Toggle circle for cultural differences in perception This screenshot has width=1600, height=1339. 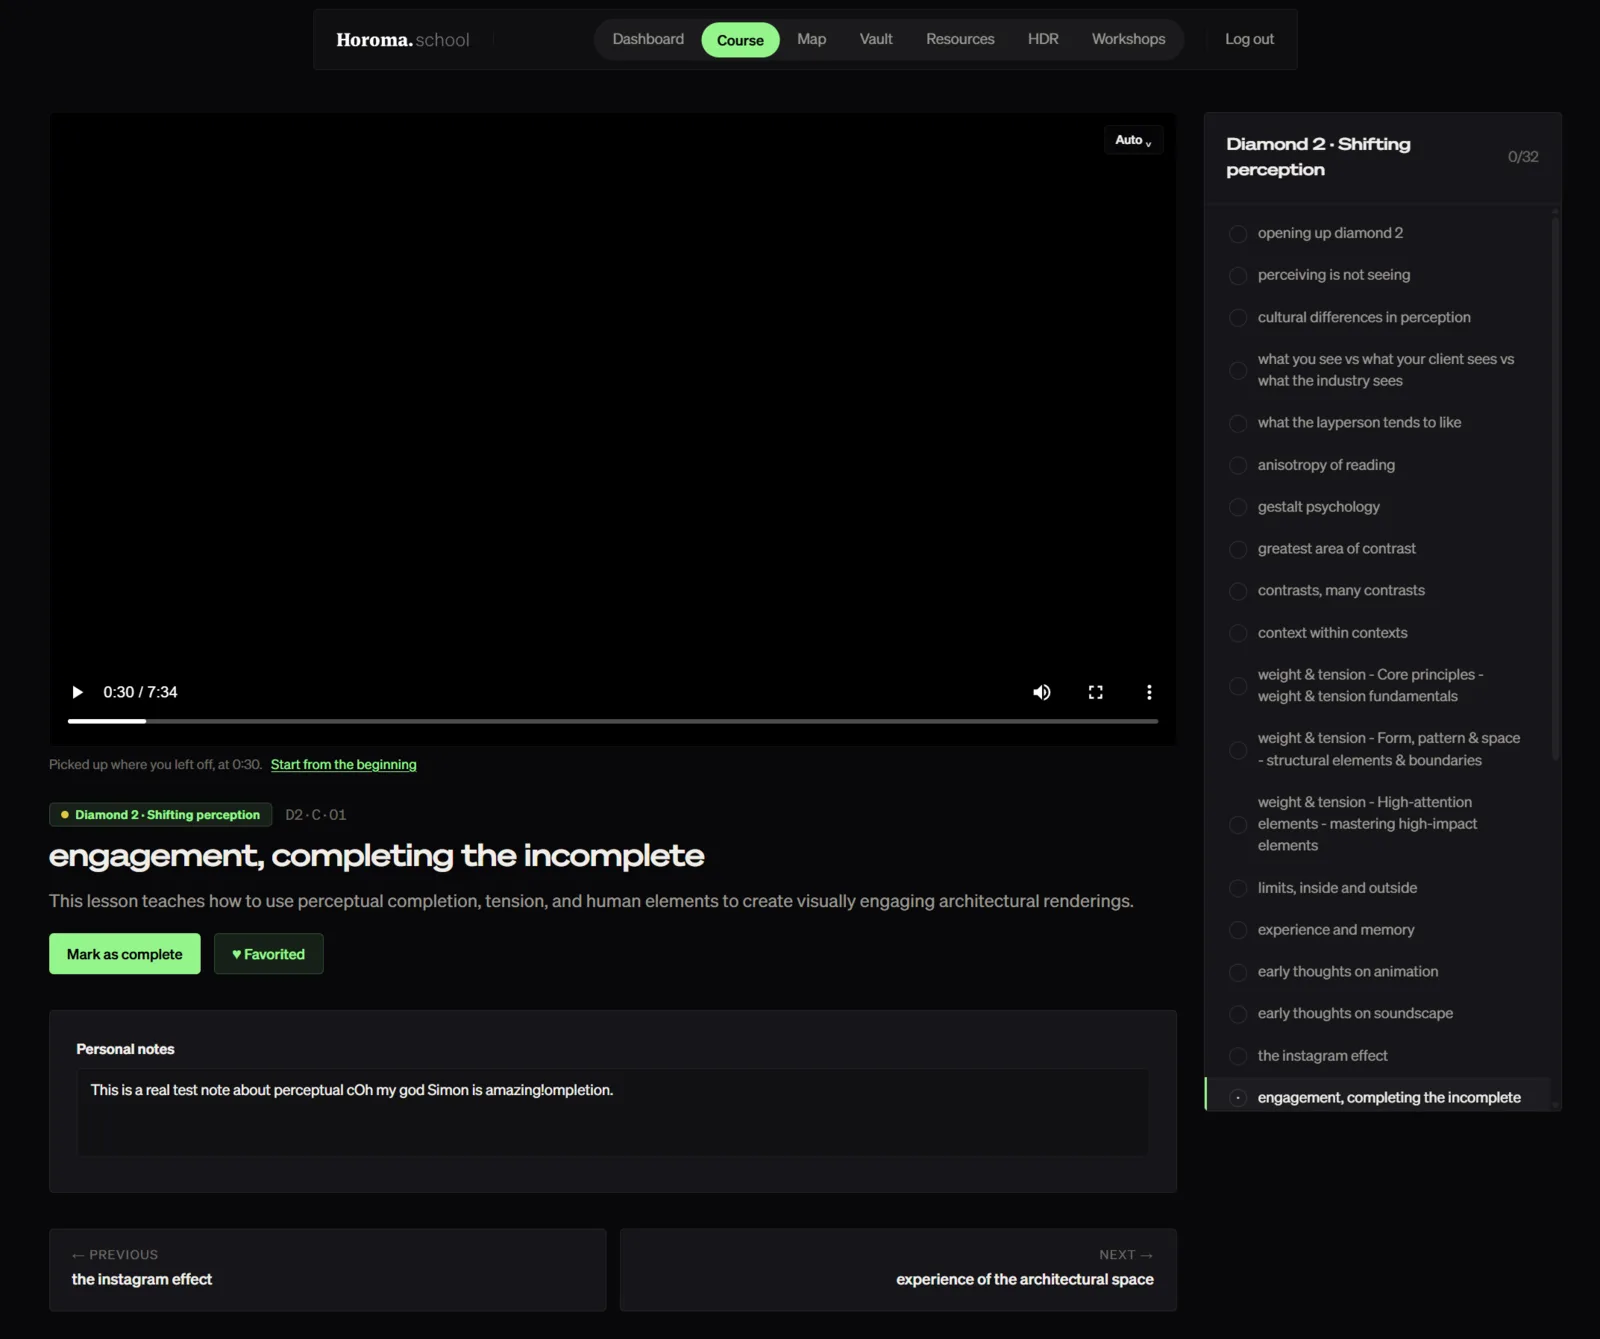[x=1238, y=318]
